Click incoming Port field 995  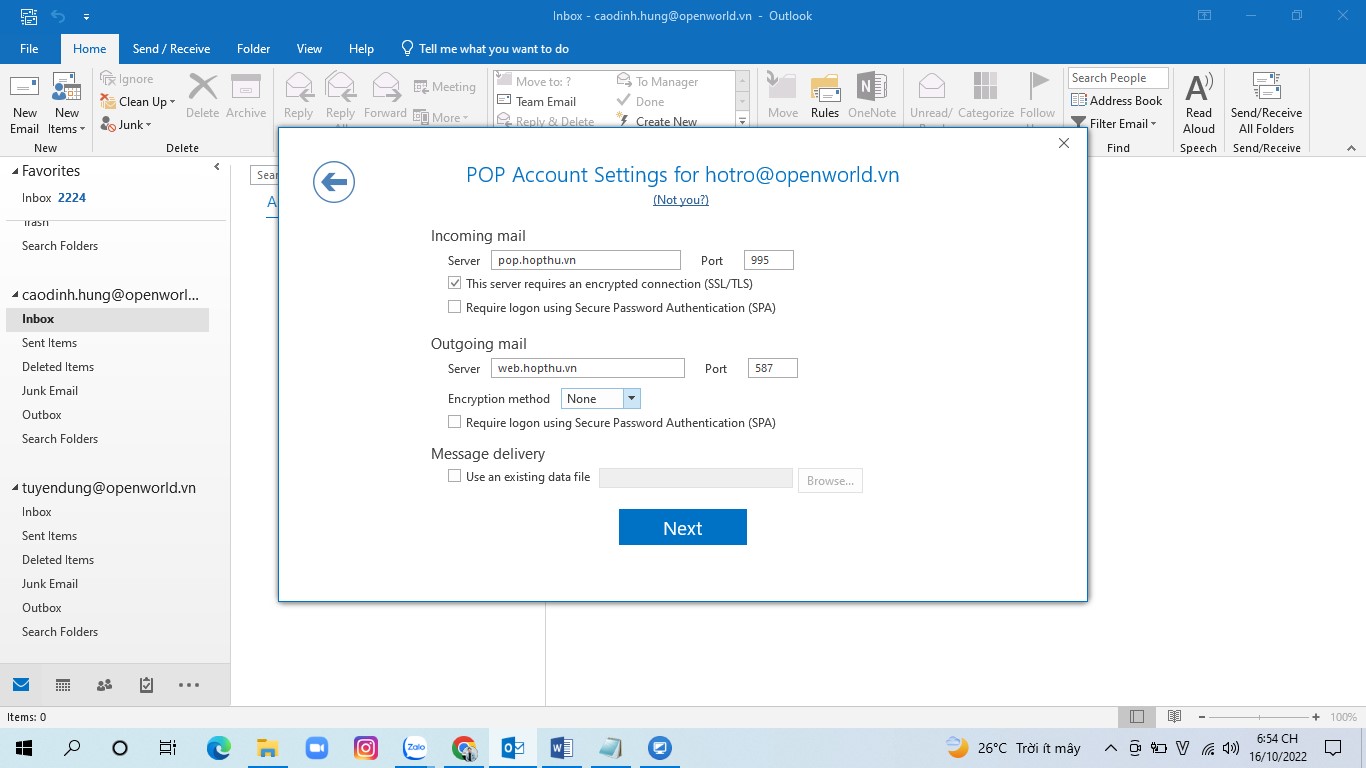769,260
